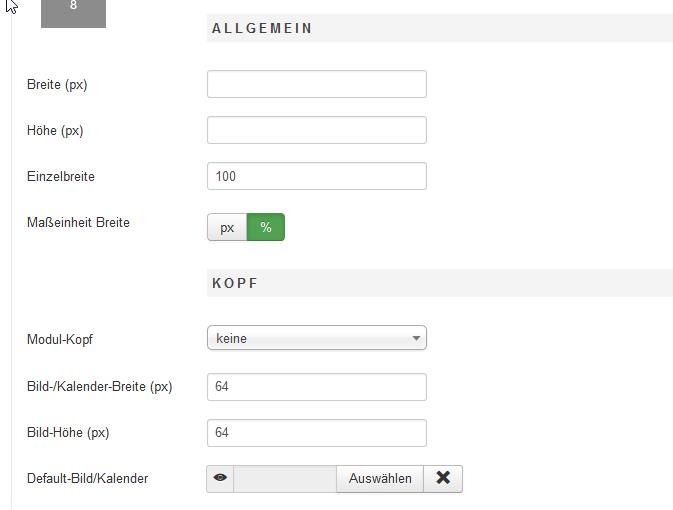Click into the Höhe (px) field
Screen dimensions: 673x510
pos(316,130)
